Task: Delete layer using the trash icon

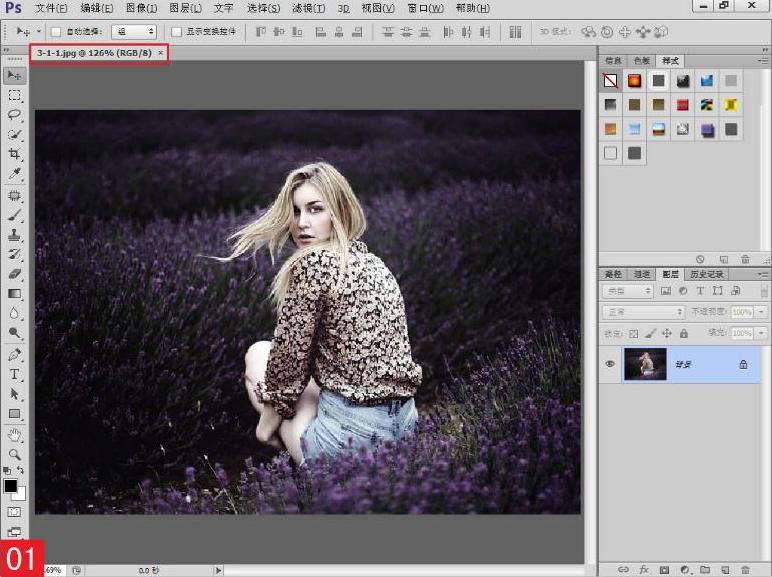Action: [x=745, y=570]
